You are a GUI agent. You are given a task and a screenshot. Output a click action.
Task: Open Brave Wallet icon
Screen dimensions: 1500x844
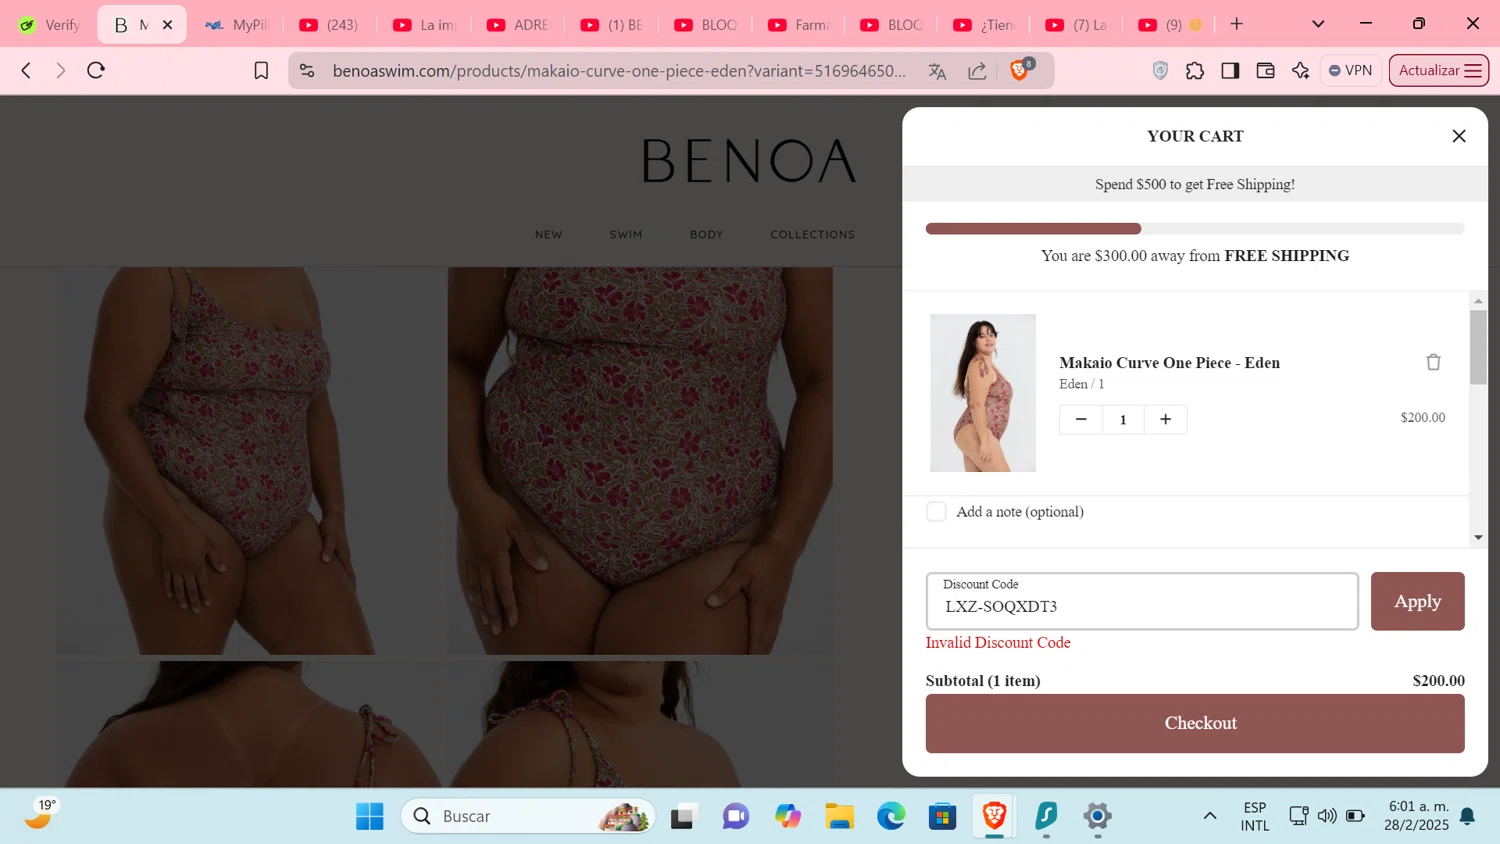pyautogui.click(x=1265, y=70)
